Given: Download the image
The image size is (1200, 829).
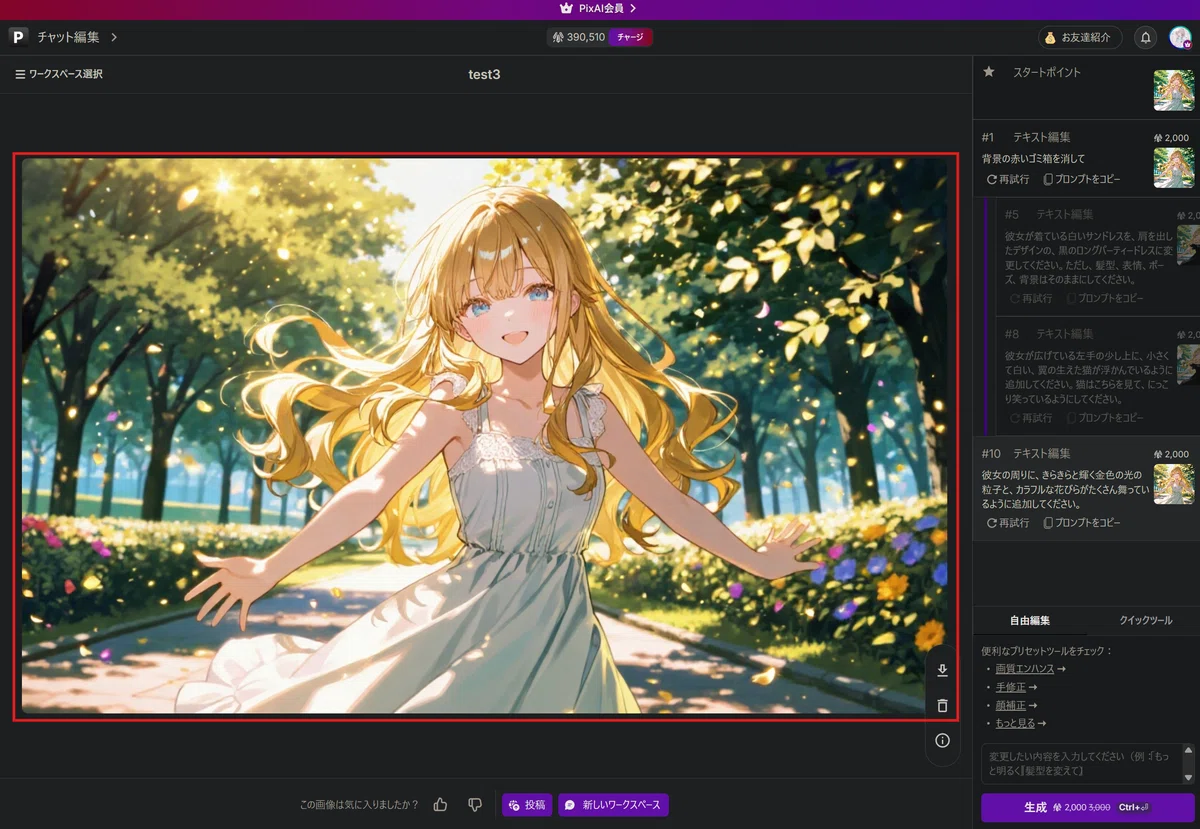Looking at the screenshot, I should (942, 671).
